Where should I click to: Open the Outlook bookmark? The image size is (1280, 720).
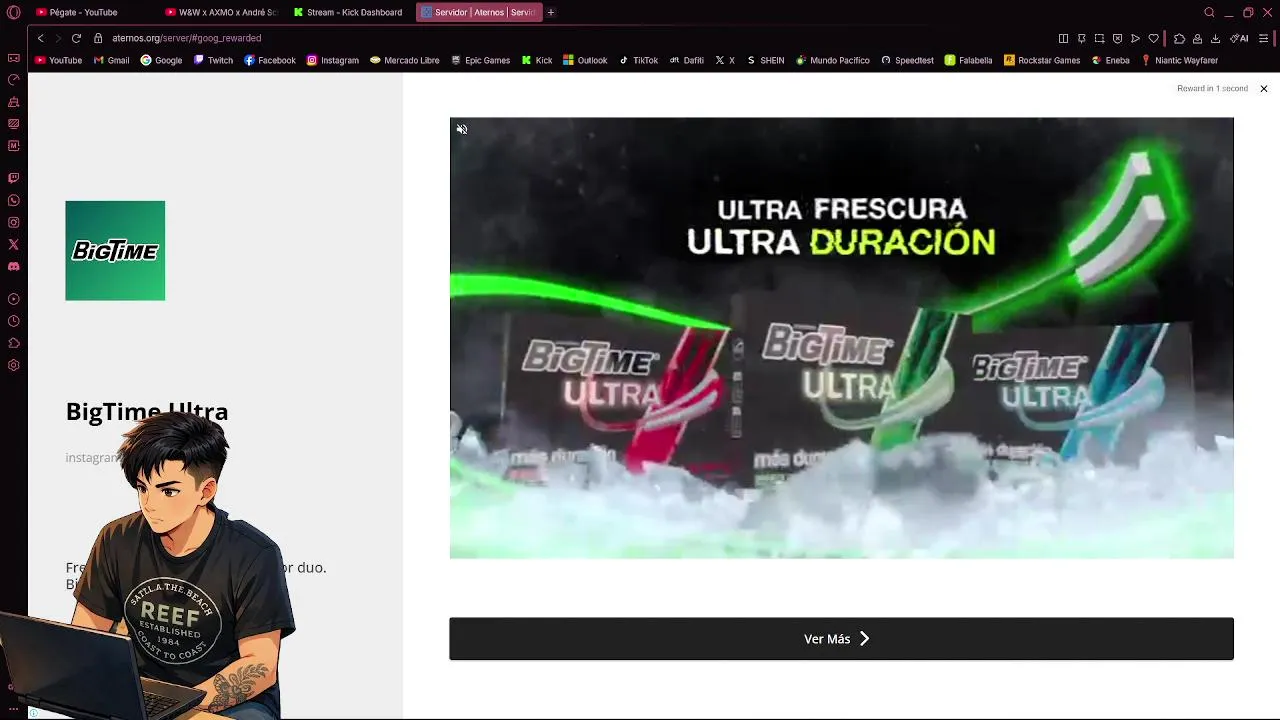tap(585, 60)
